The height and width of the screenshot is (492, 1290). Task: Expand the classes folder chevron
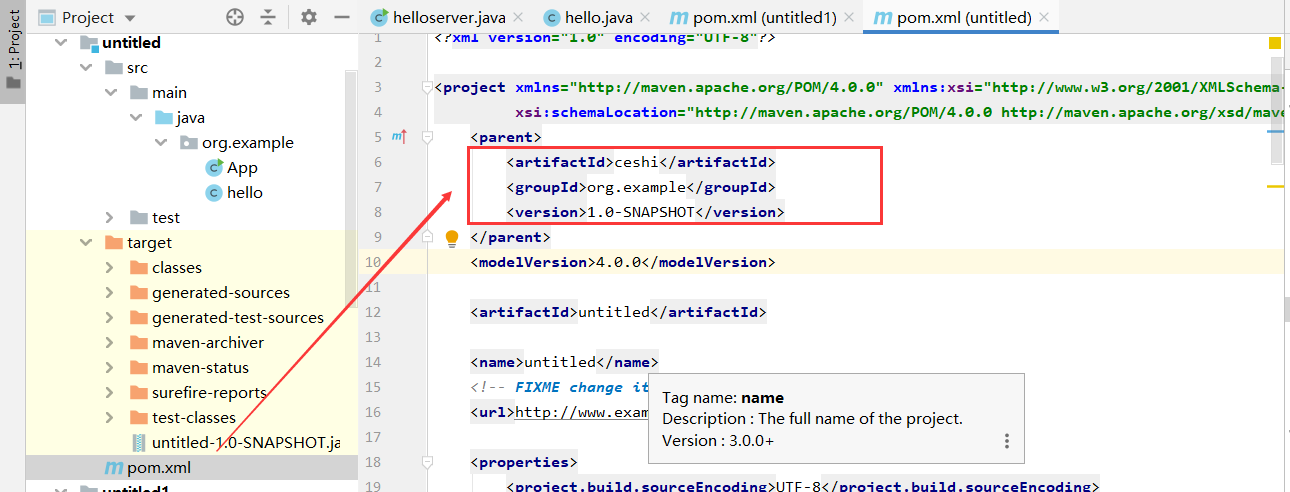110,268
